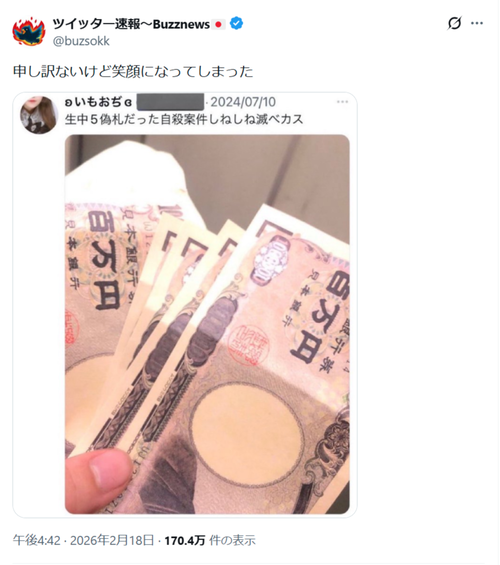Click the empty quoted tweet card border area

(x=39, y=324)
